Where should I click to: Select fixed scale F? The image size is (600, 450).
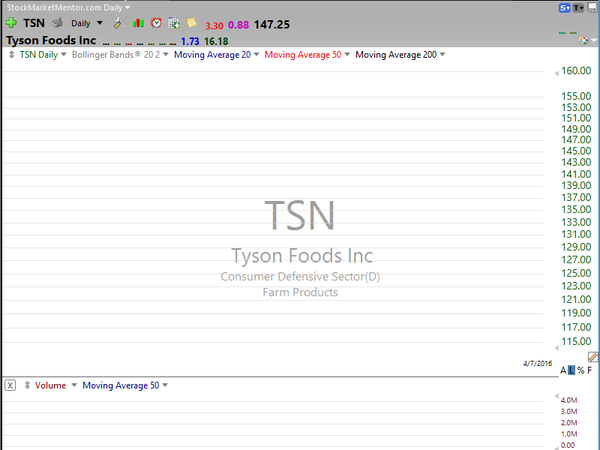[589, 370]
